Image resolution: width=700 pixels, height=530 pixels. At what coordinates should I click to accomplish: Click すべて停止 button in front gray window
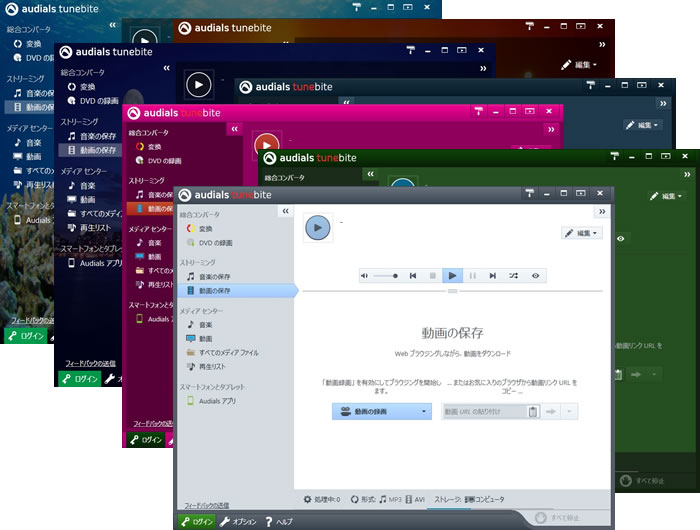pyautogui.click(x=558, y=518)
